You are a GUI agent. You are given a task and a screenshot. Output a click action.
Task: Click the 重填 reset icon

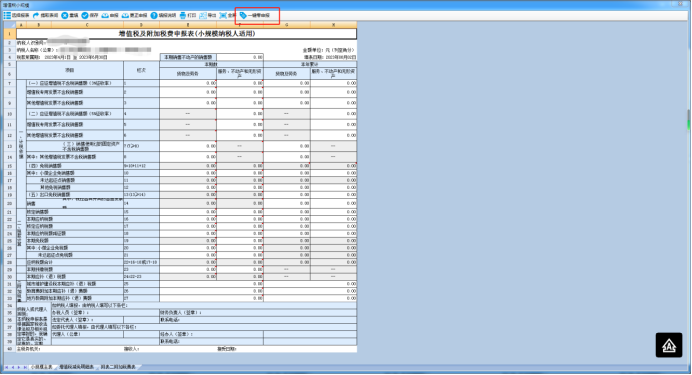point(64,15)
